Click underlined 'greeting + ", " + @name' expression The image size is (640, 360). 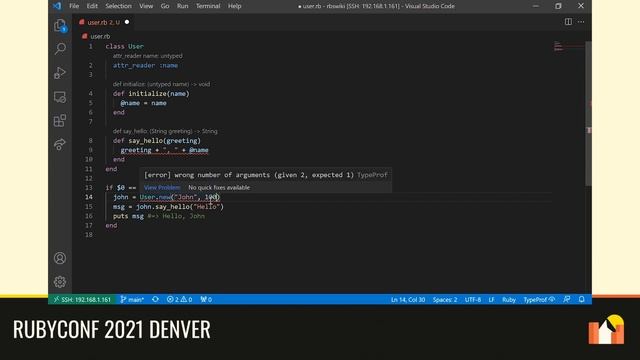[164, 150]
